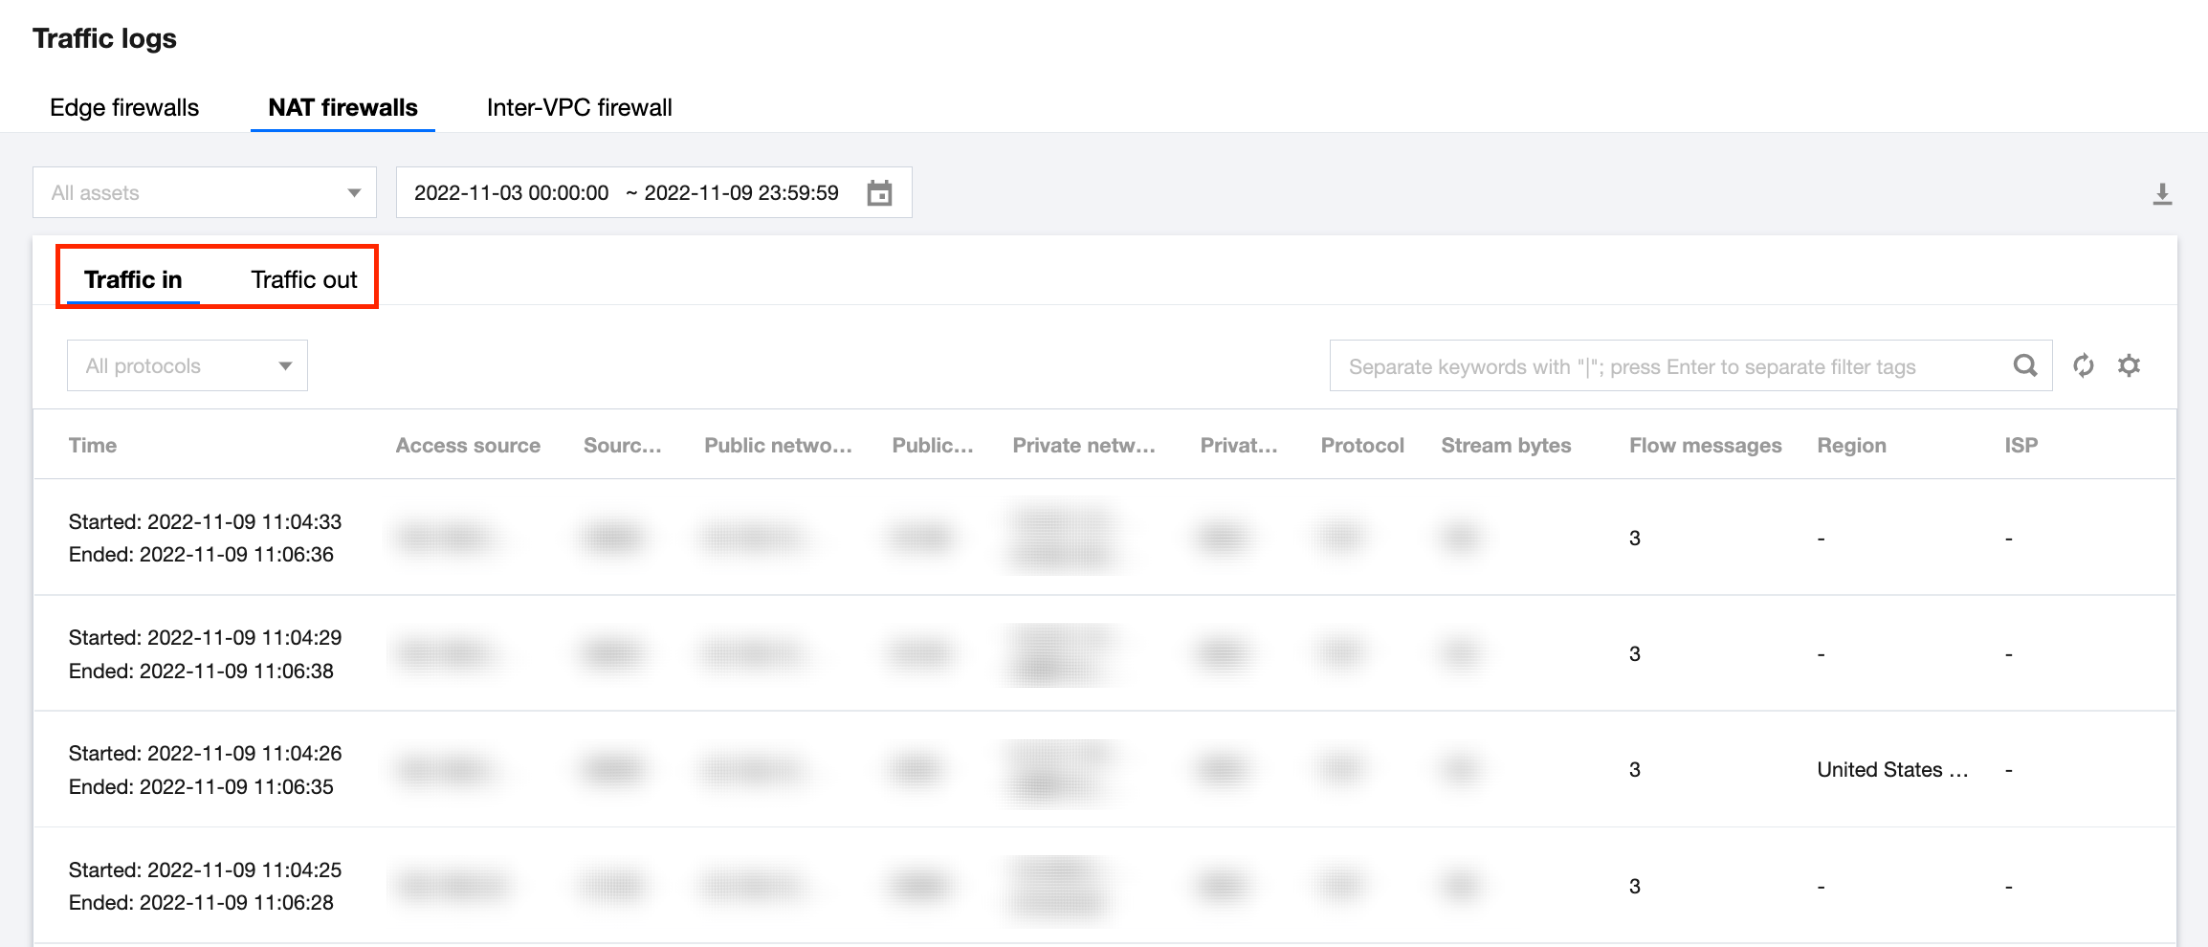The width and height of the screenshot is (2208, 947).
Task: Open the All protocols dropdown
Action: tap(187, 366)
